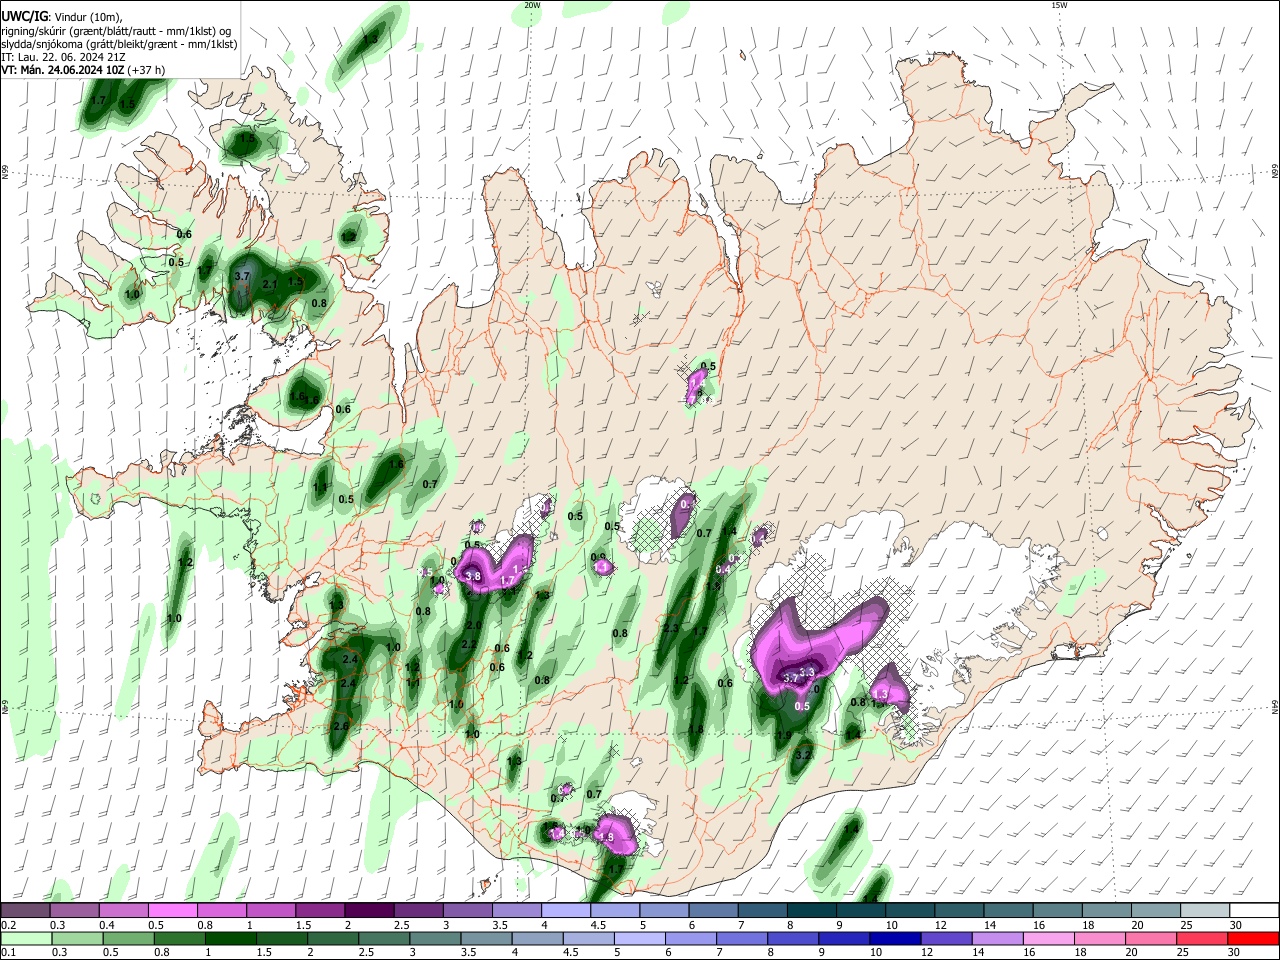Screen dimensions: 1280x960
Task: Click the 0.2–0.3 swatch on the snow scale
Action: point(25,910)
